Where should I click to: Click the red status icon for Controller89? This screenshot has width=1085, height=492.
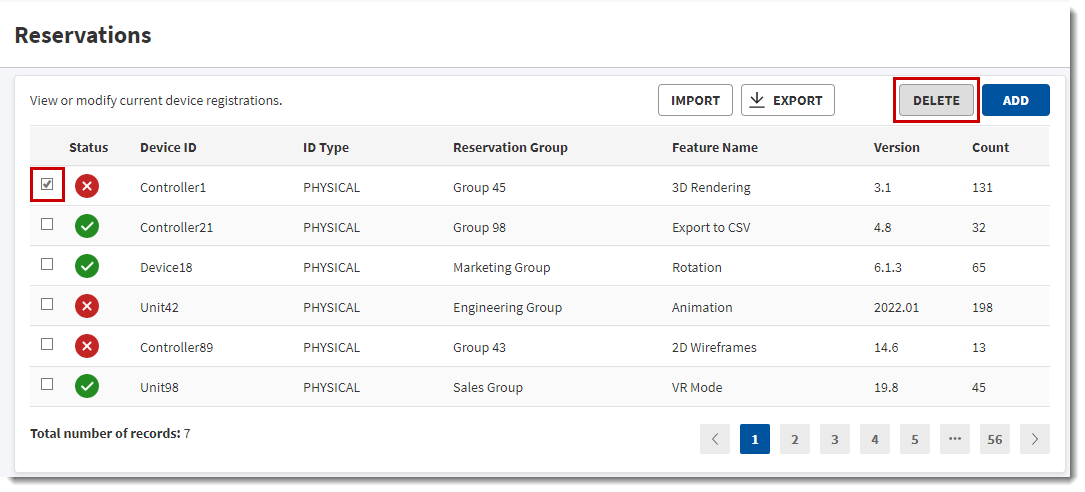click(87, 347)
